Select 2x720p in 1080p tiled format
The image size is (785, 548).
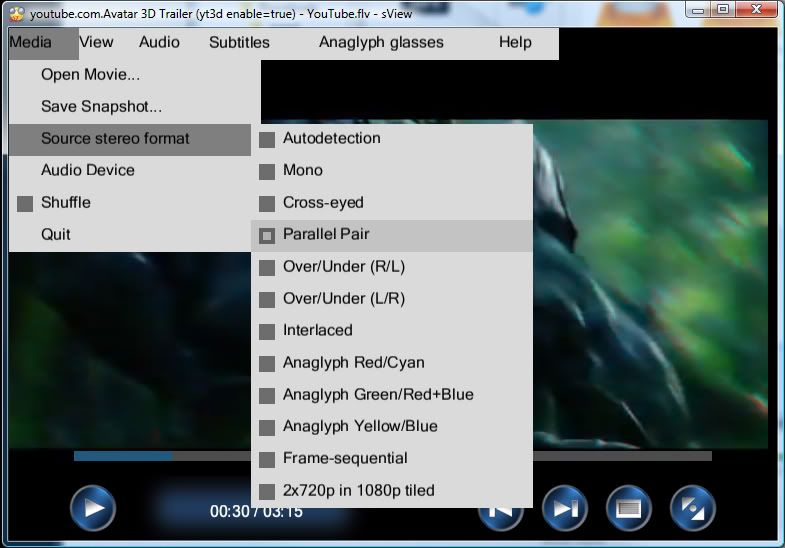392,490
